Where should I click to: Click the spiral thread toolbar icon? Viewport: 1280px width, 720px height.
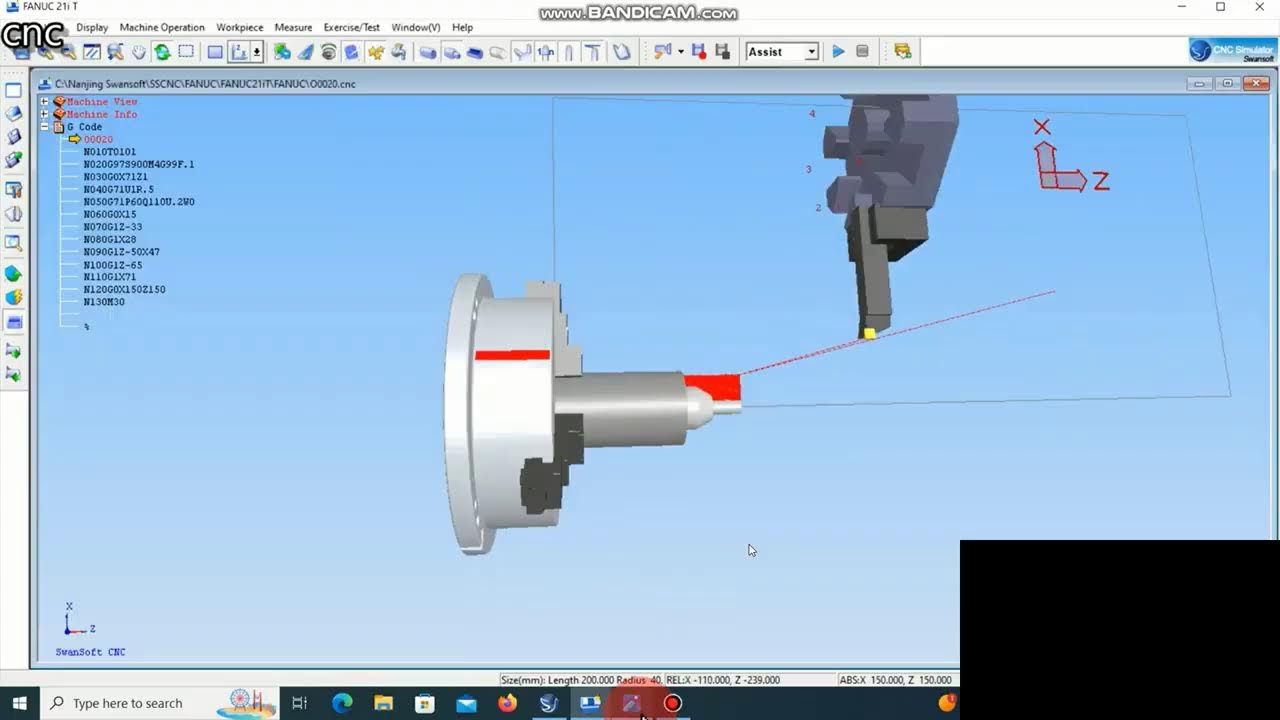coord(328,52)
